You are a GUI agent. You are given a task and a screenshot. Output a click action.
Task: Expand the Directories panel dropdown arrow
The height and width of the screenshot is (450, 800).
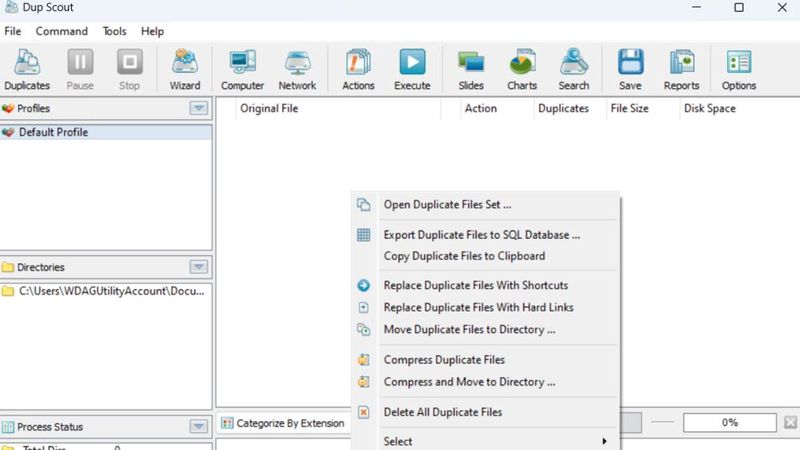coord(199,267)
